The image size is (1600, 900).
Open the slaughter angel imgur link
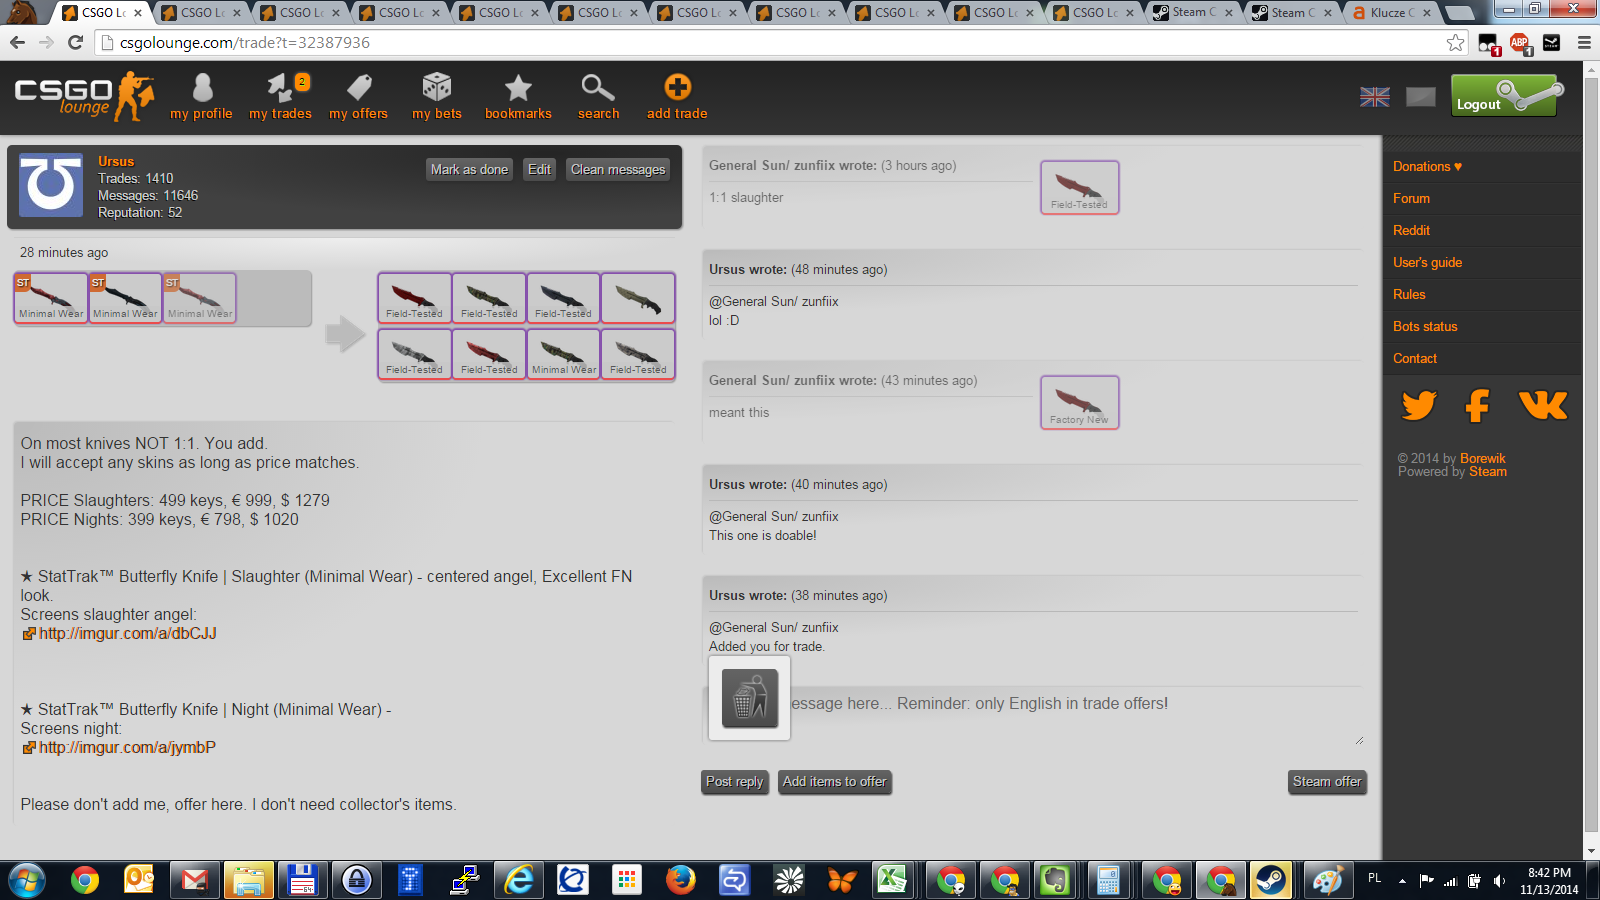pos(127,634)
